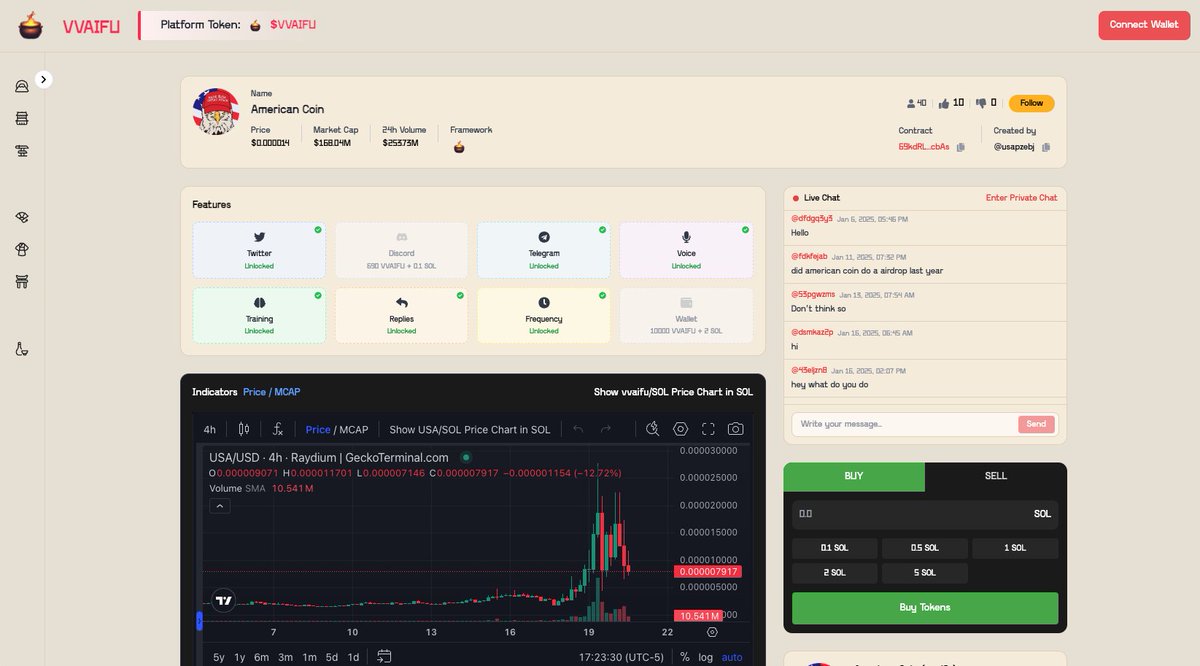The image size is (1200, 666).
Task: Click the chart undo arrow
Action: (578, 429)
